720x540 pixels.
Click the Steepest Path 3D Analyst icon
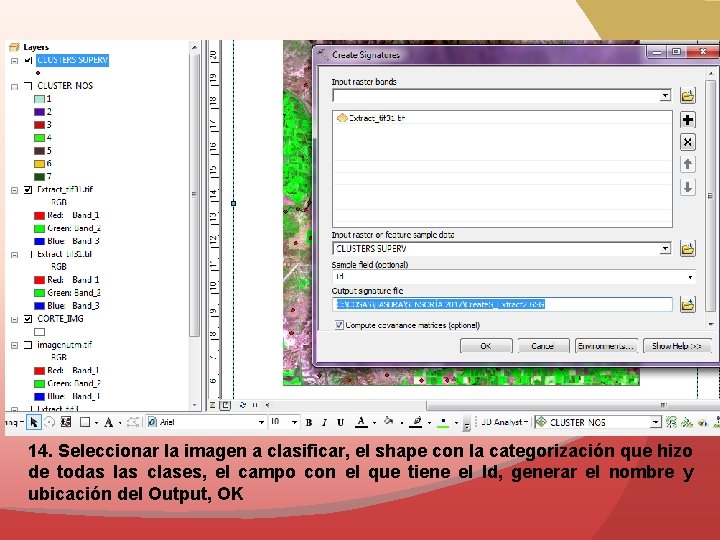click(x=687, y=422)
